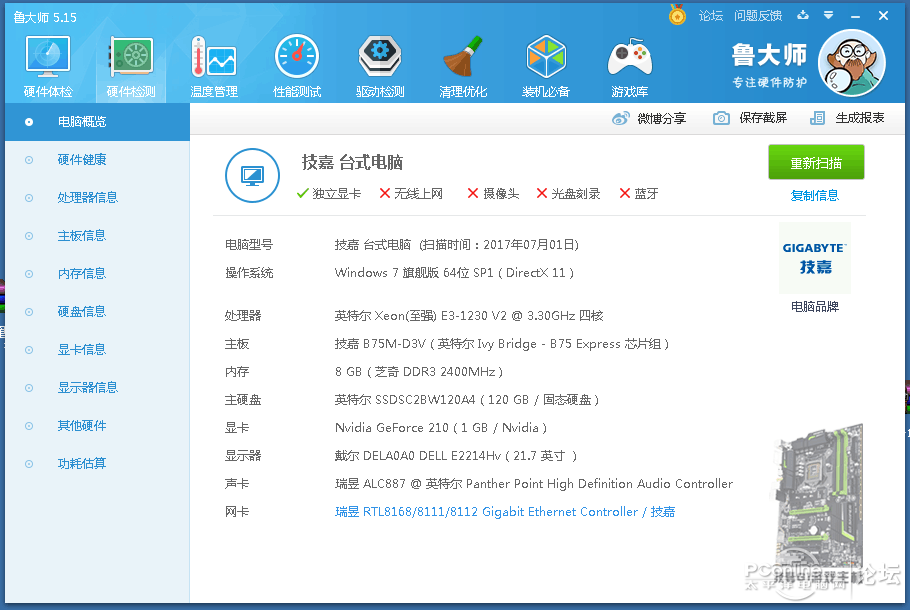Click the Xeon E3-1230 V2 processor value
Viewport: 910px width, 610px height.
point(469,316)
